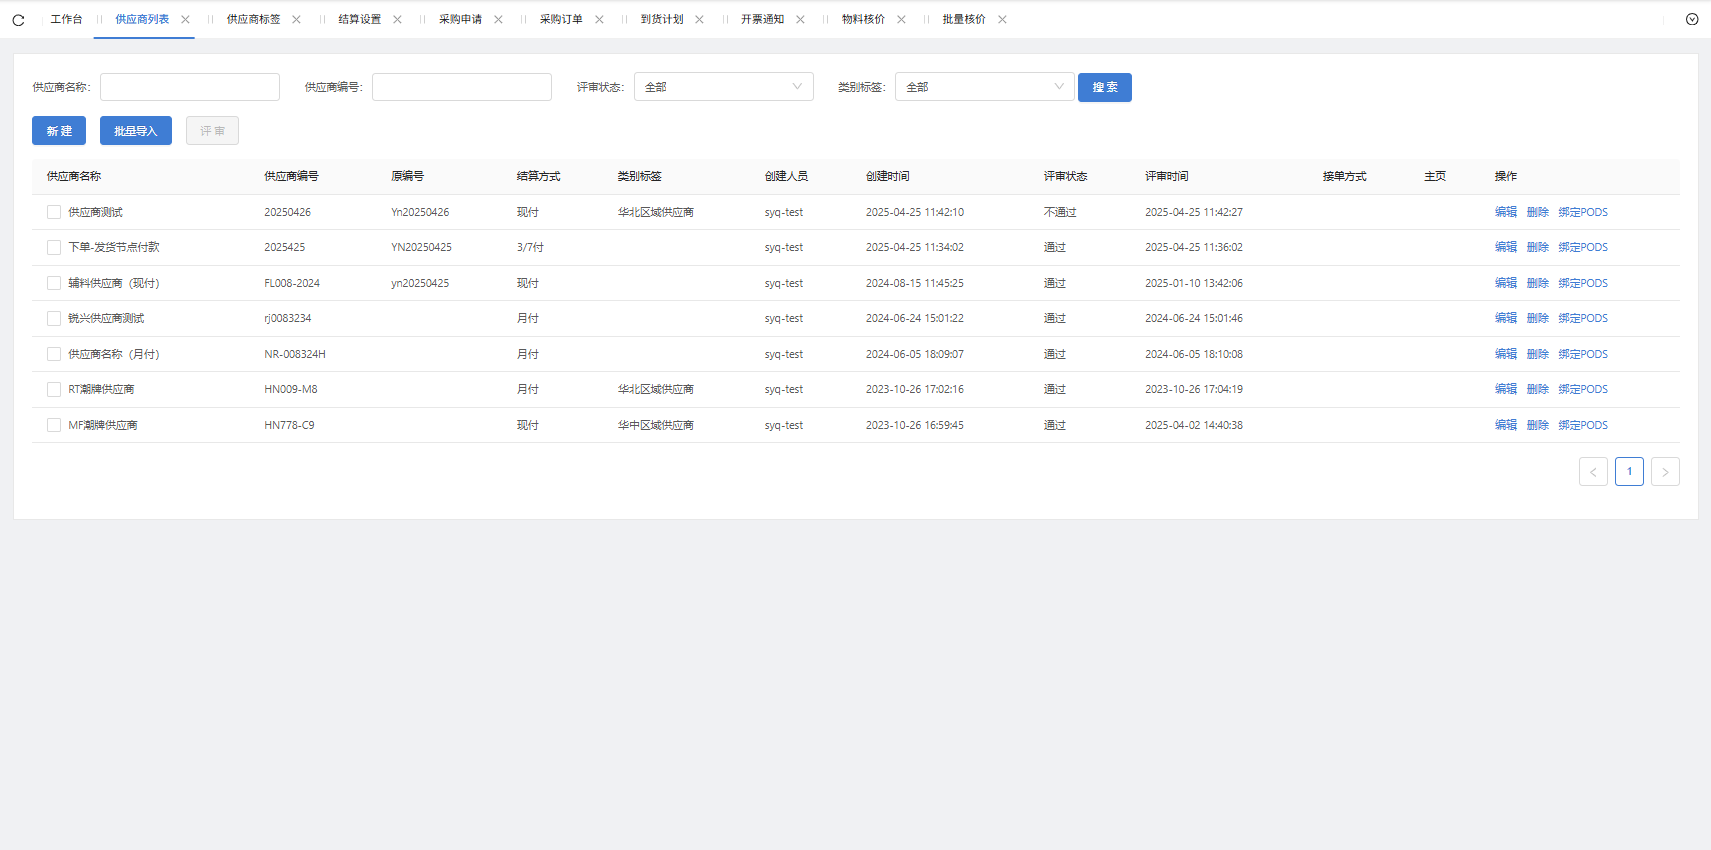This screenshot has height=850, width=1711.
Task: Close the 物料核价 tab
Action: point(901,19)
